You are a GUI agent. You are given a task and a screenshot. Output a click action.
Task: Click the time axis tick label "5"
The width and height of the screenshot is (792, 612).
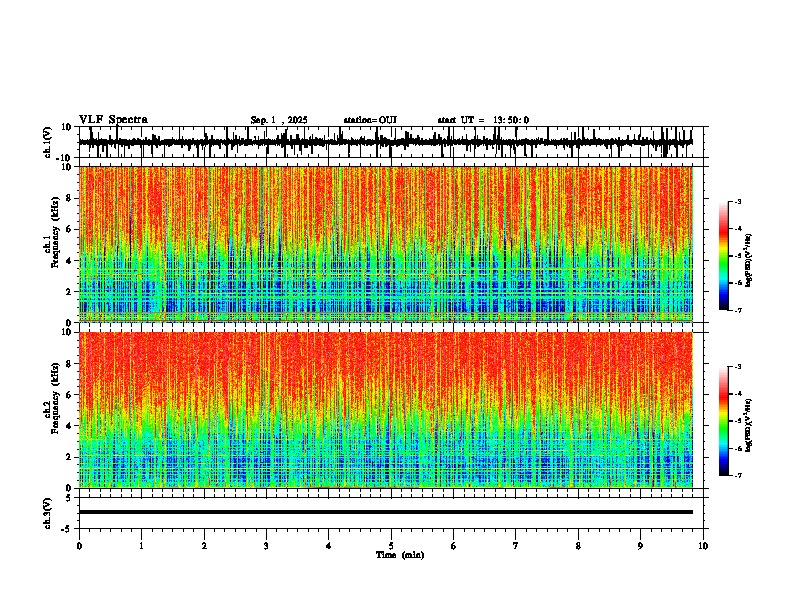pyautogui.click(x=391, y=546)
